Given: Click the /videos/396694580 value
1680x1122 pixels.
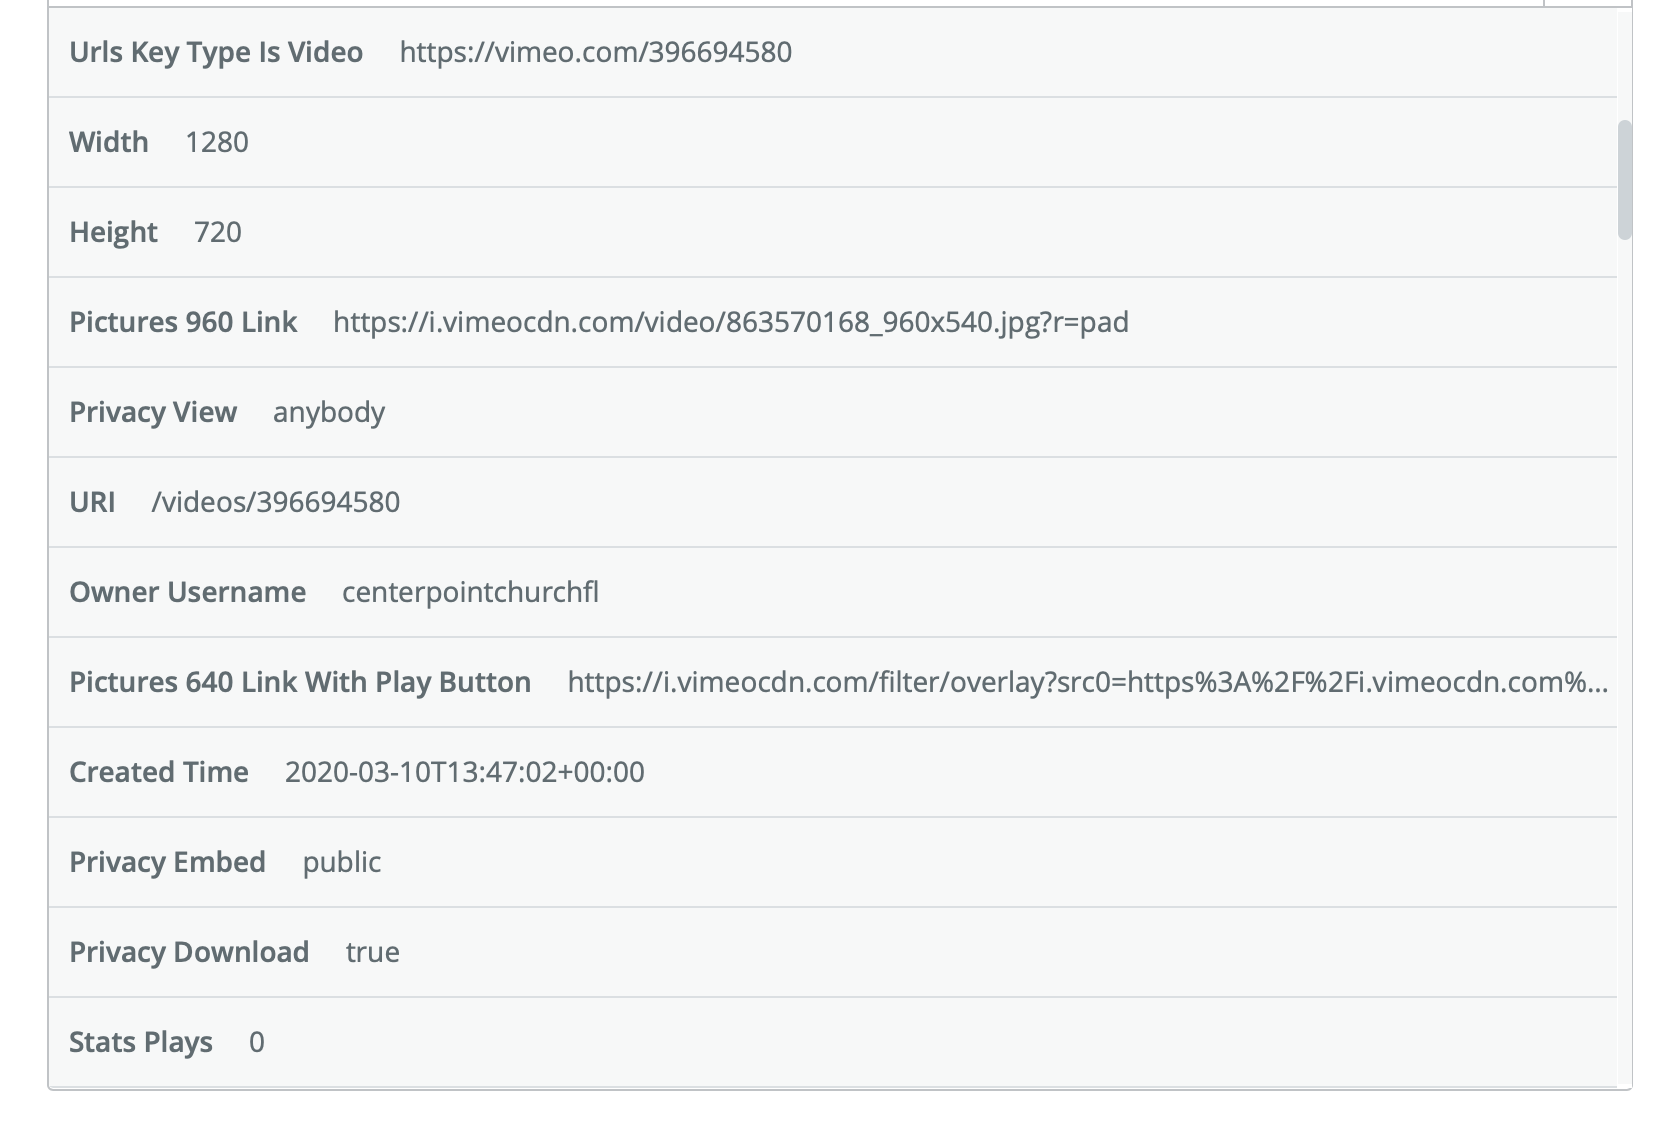Looking at the screenshot, I should click(276, 502).
